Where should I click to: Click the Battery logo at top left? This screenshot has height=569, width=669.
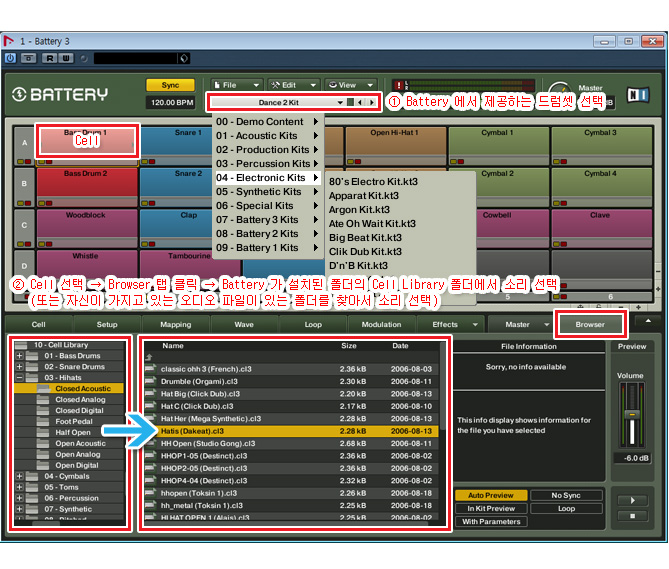(x=59, y=94)
